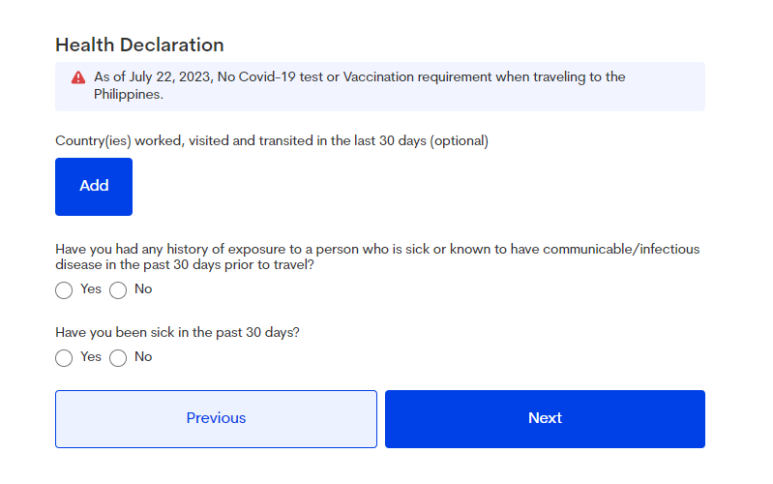Click the word Philippines in the notice
The height and width of the screenshot is (484, 773).
[x=127, y=95]
